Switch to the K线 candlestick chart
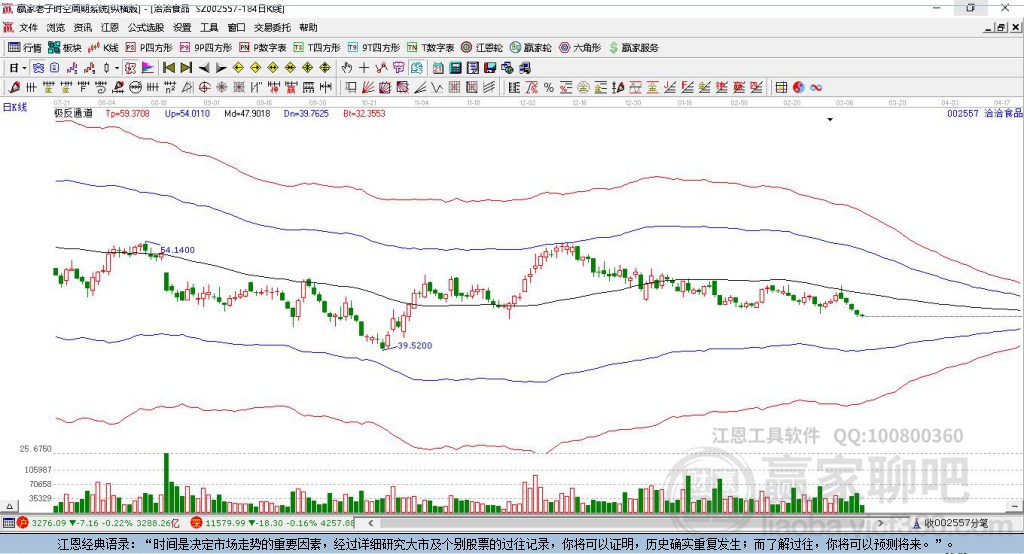 [x=103, y=48]
